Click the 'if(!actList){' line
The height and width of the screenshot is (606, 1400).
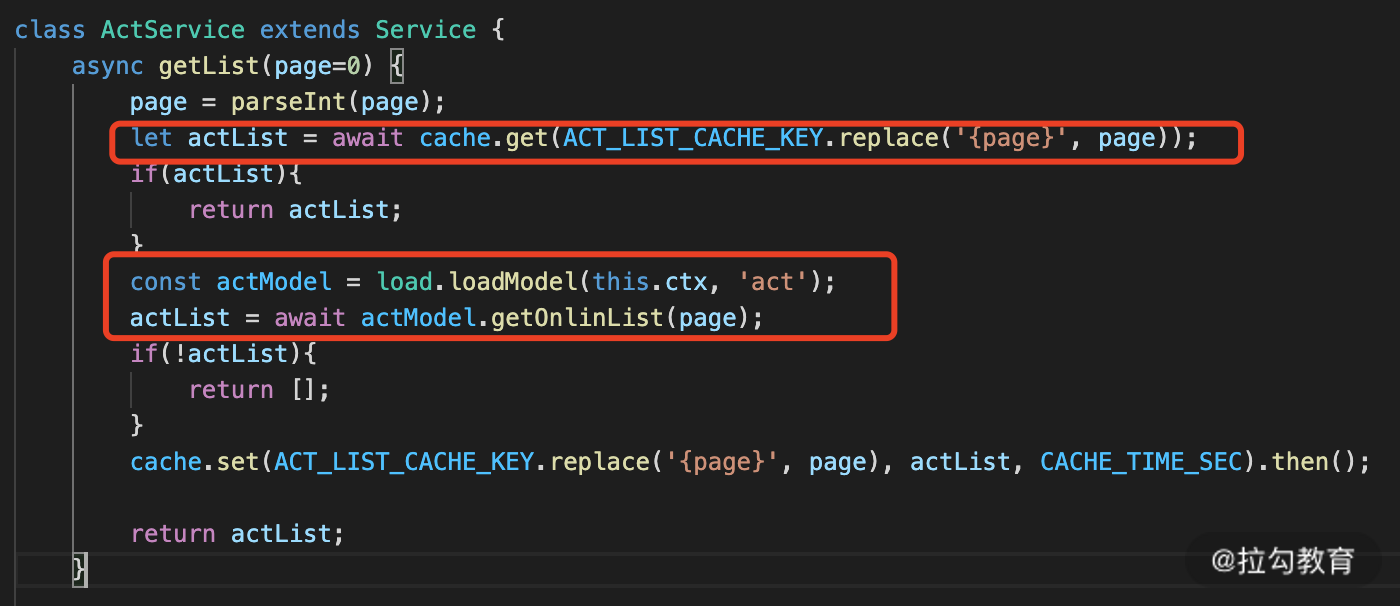coord(223,354)
